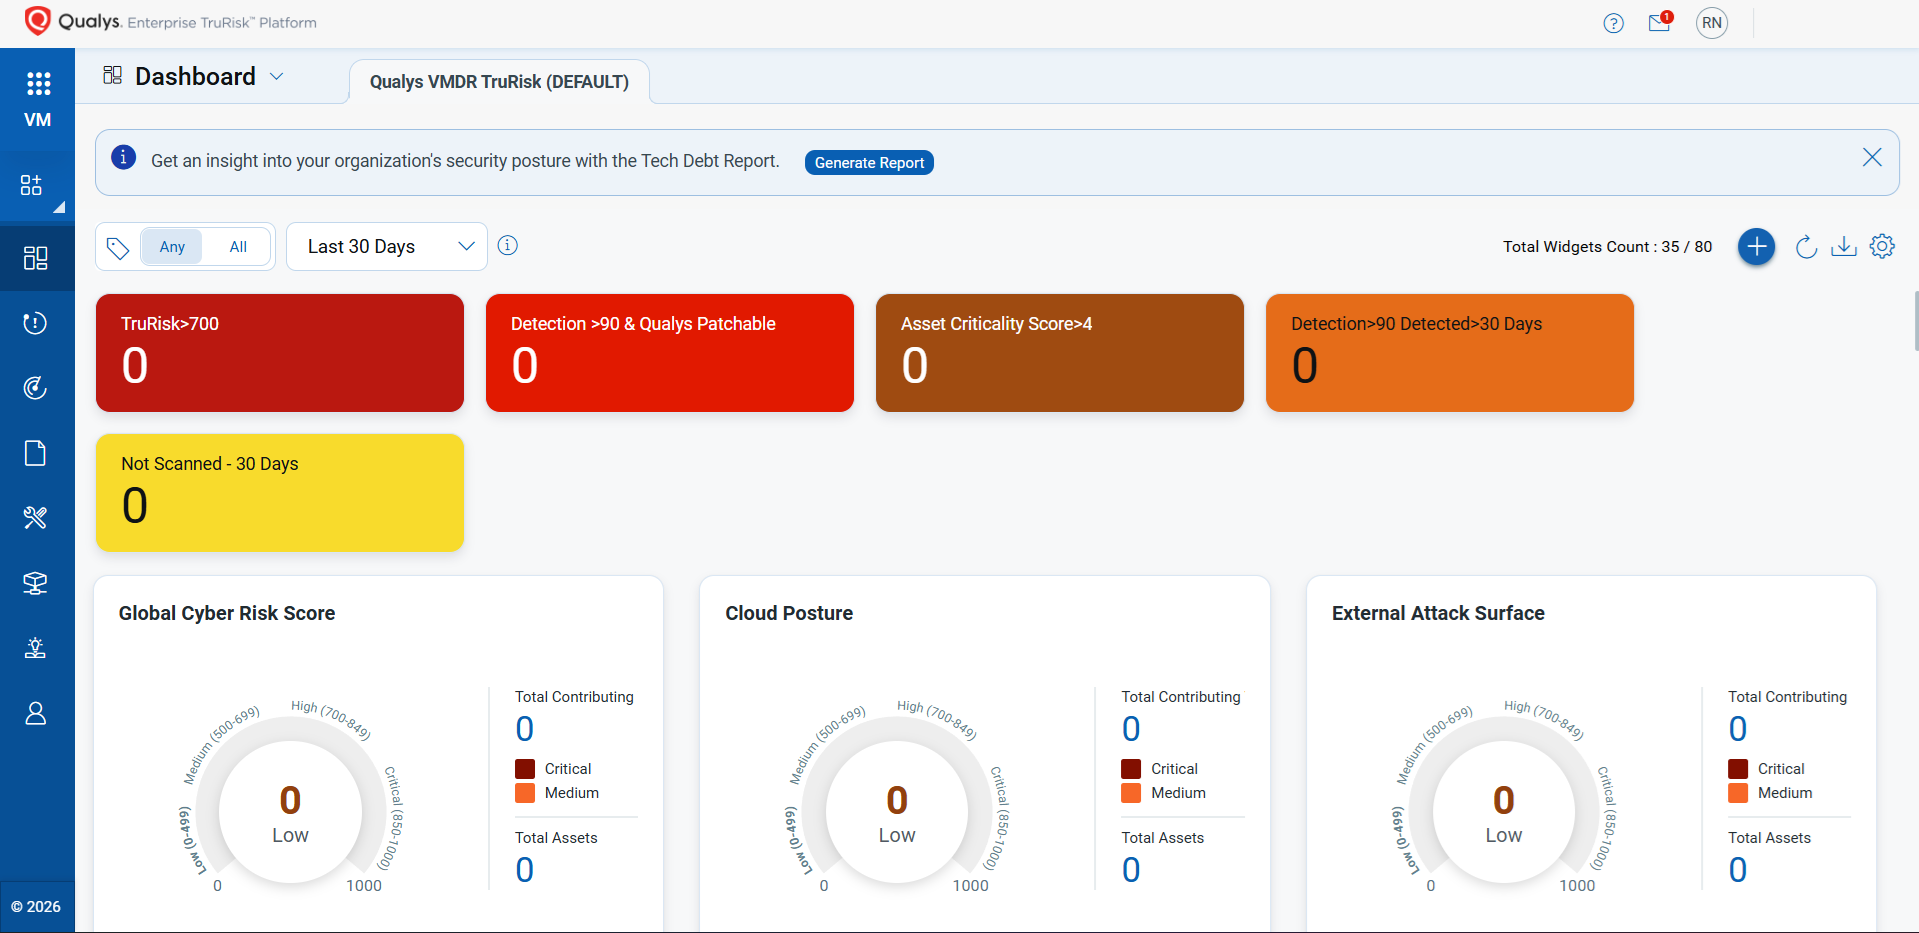Open the knowledge base bug sidebar icon

(x=36, y=648)
